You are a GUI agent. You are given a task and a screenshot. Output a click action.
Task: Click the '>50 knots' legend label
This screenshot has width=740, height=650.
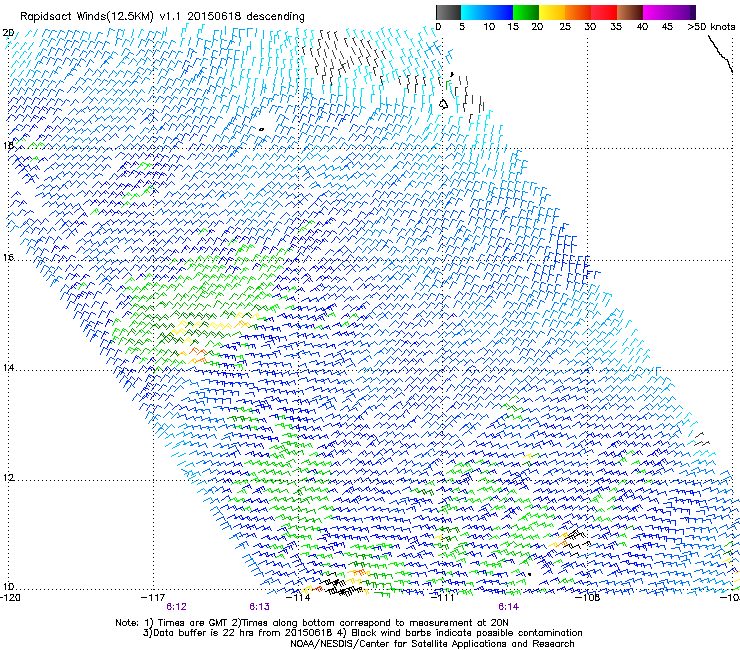pos(711,27)
